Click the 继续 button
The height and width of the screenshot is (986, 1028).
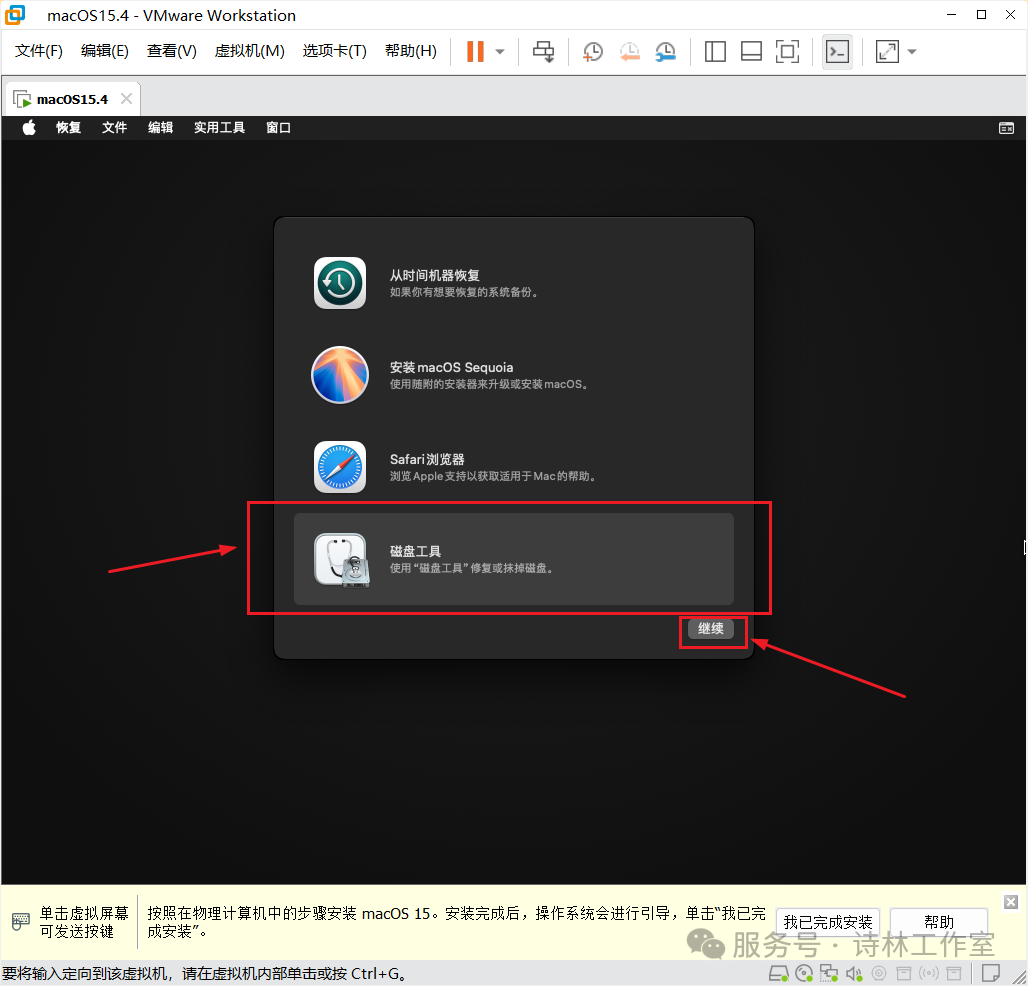(711, 629)
